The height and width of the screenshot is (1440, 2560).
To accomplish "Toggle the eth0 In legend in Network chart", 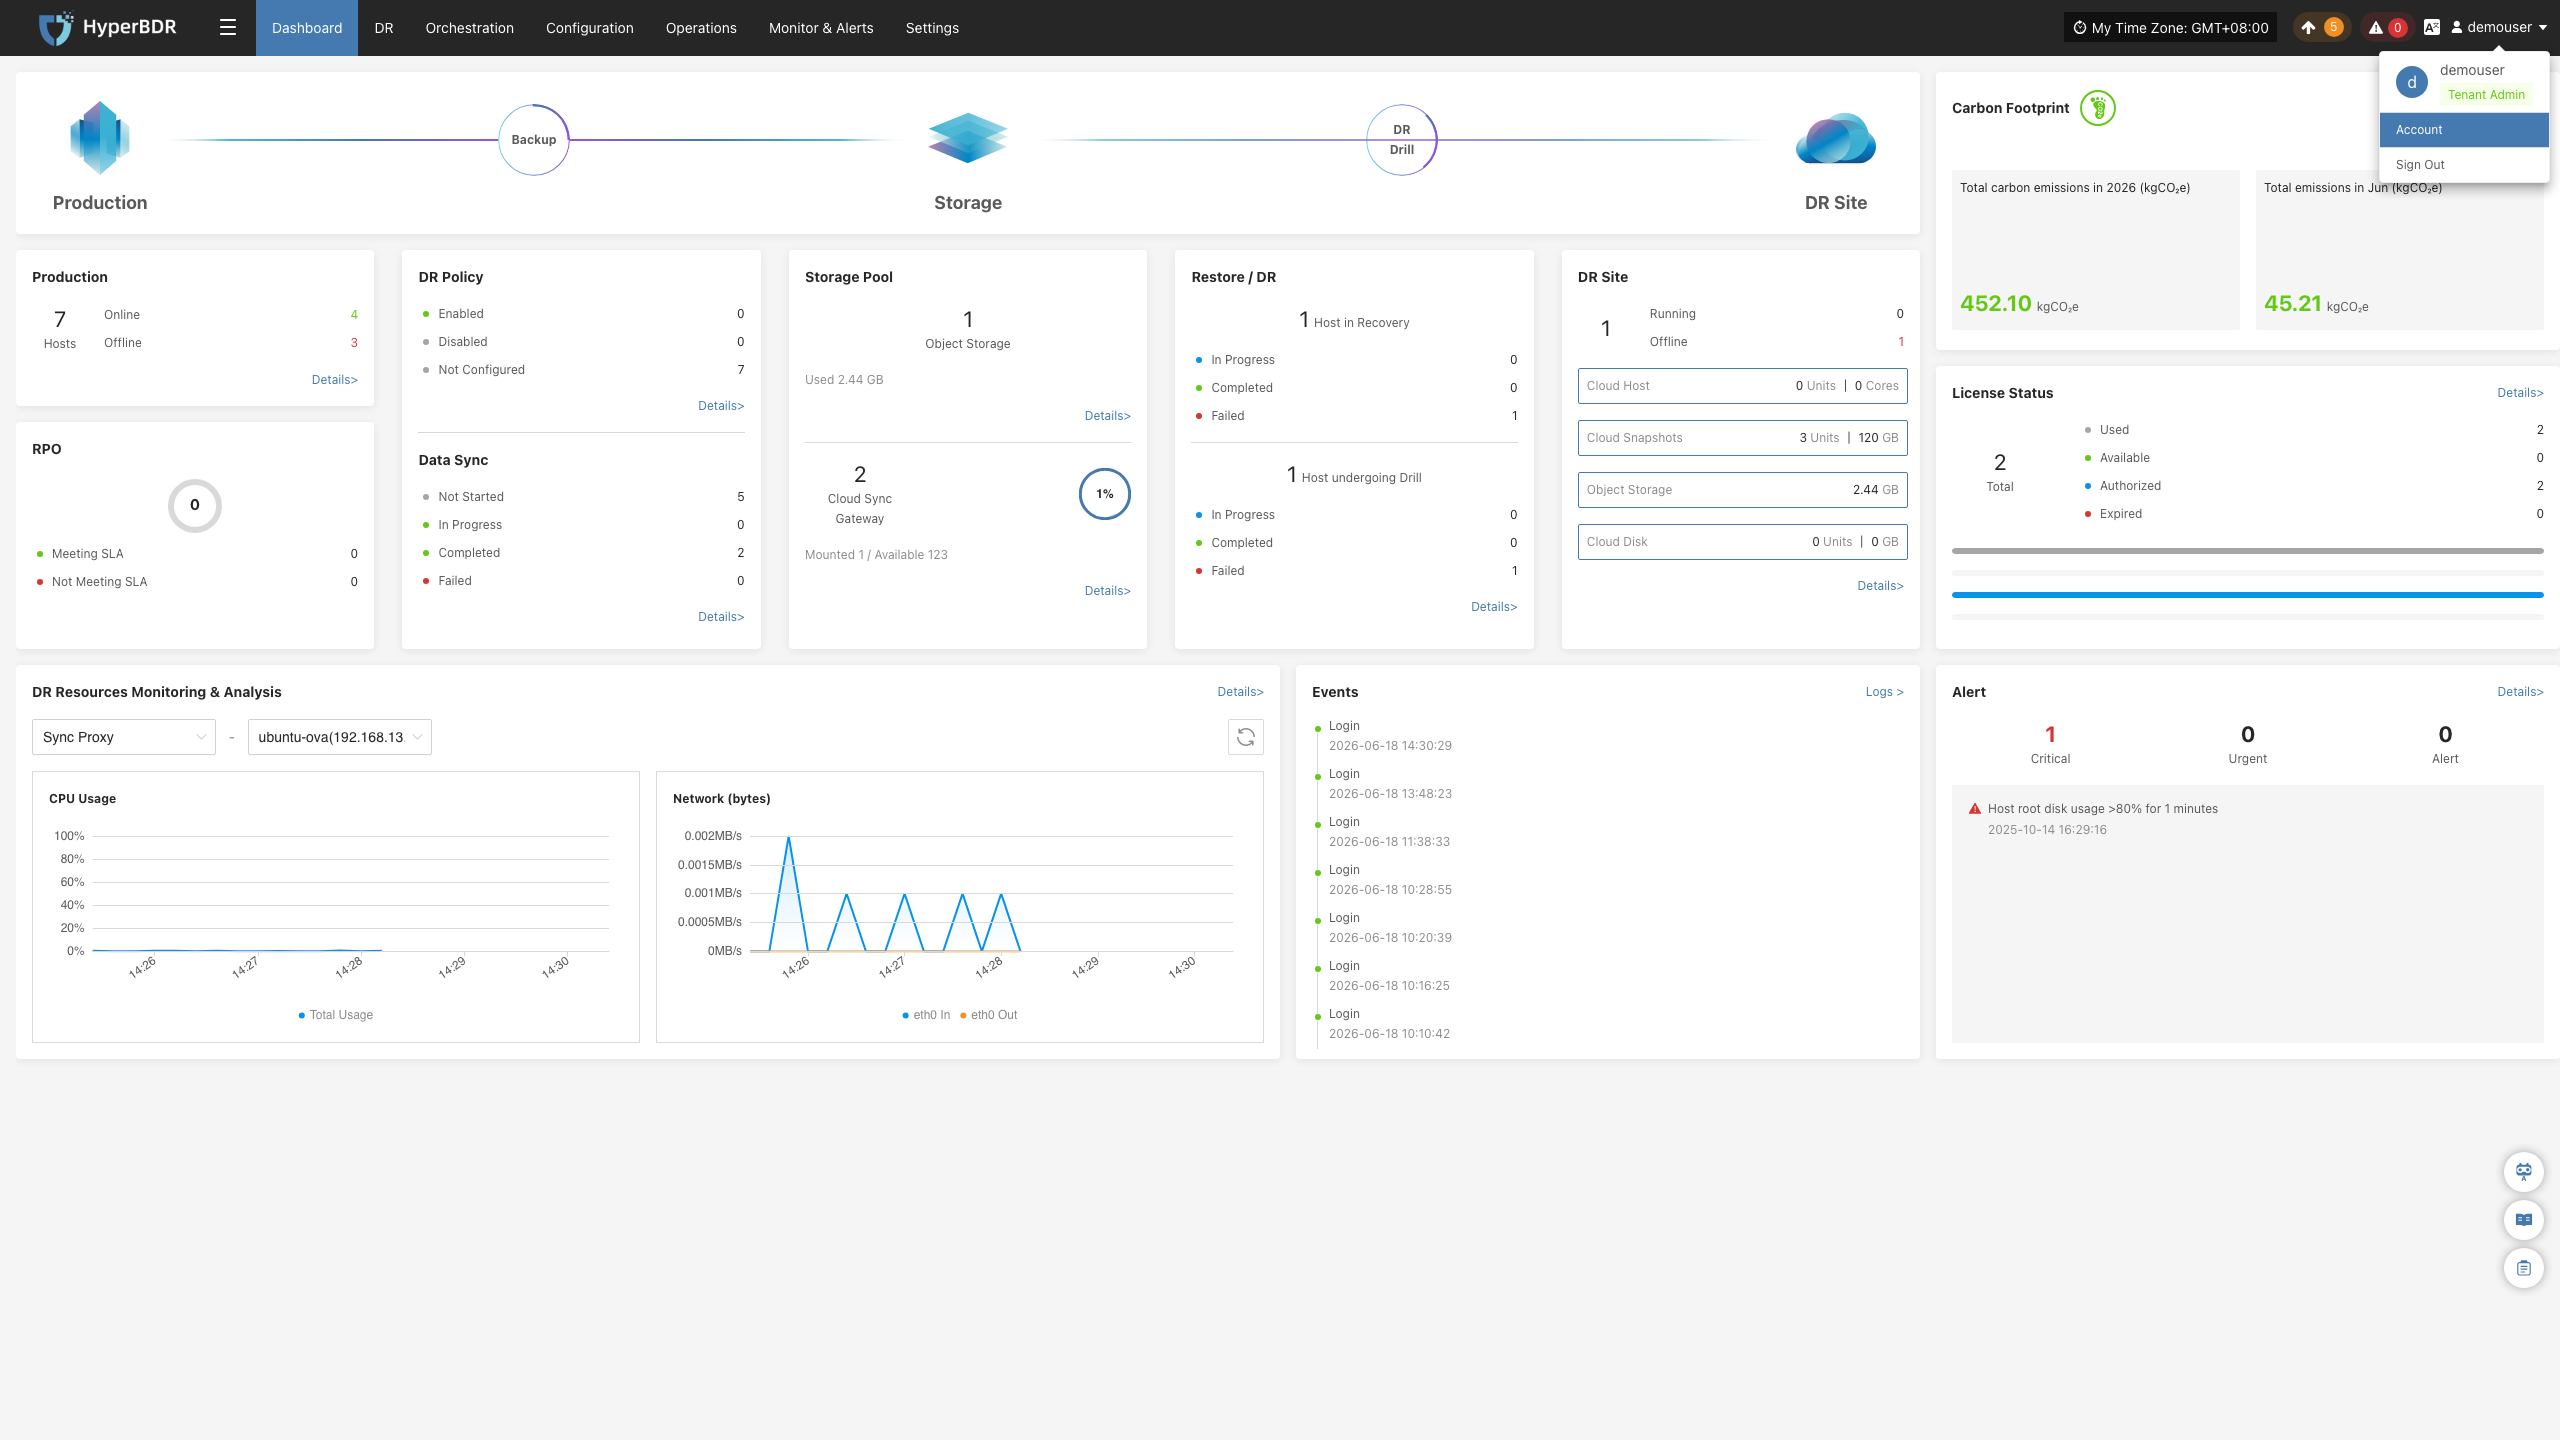I will click(926, 1015).
